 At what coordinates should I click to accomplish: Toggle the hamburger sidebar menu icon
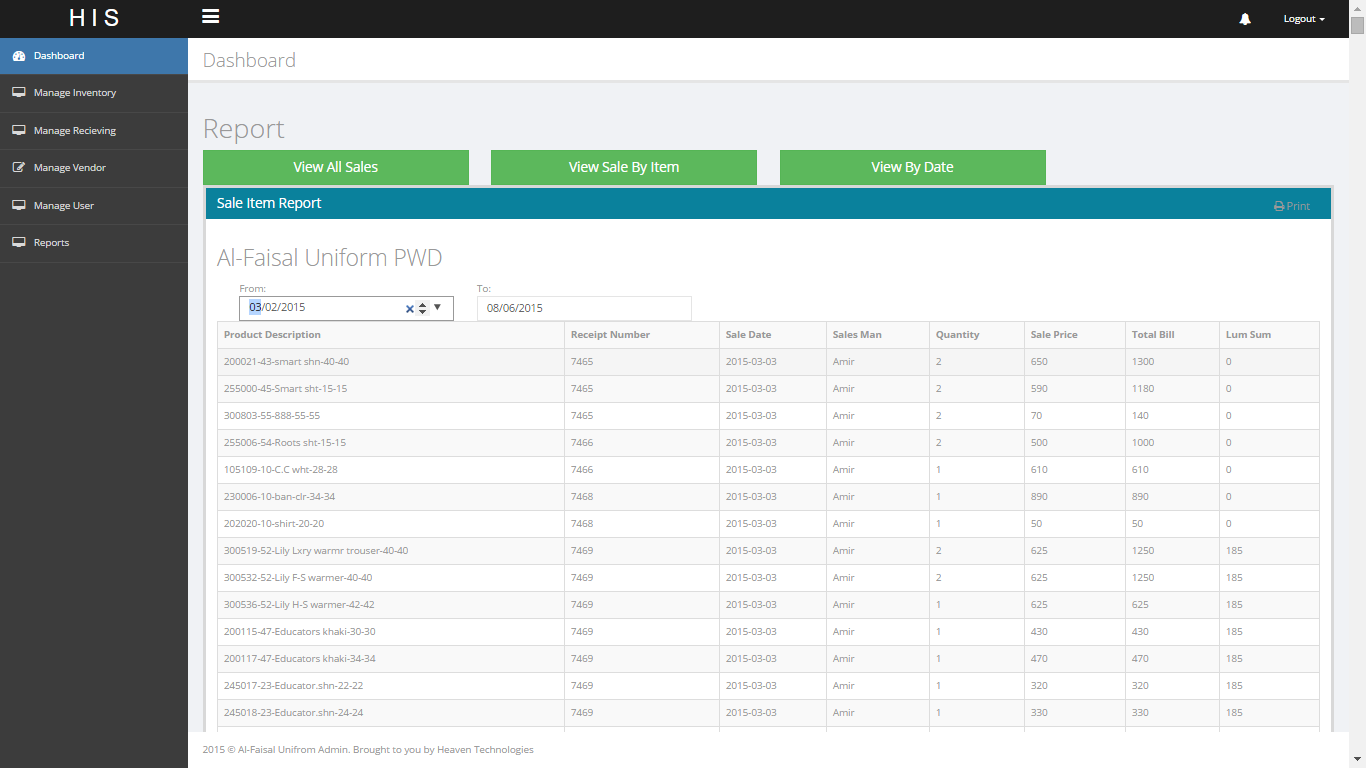tap(210, 17)
